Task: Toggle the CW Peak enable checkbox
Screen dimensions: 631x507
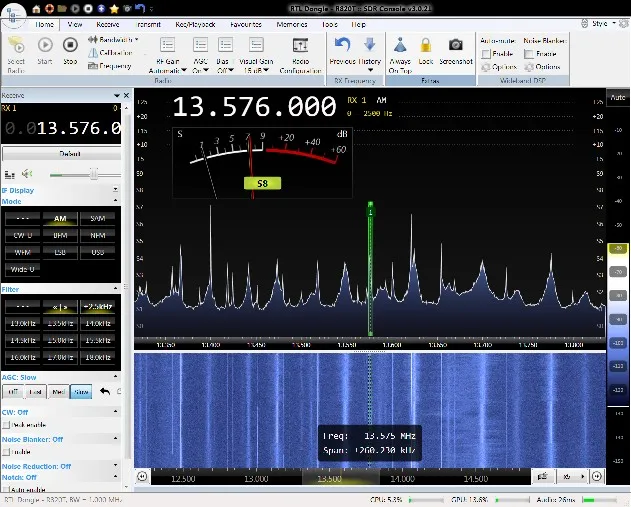Action: pos(6,424)
